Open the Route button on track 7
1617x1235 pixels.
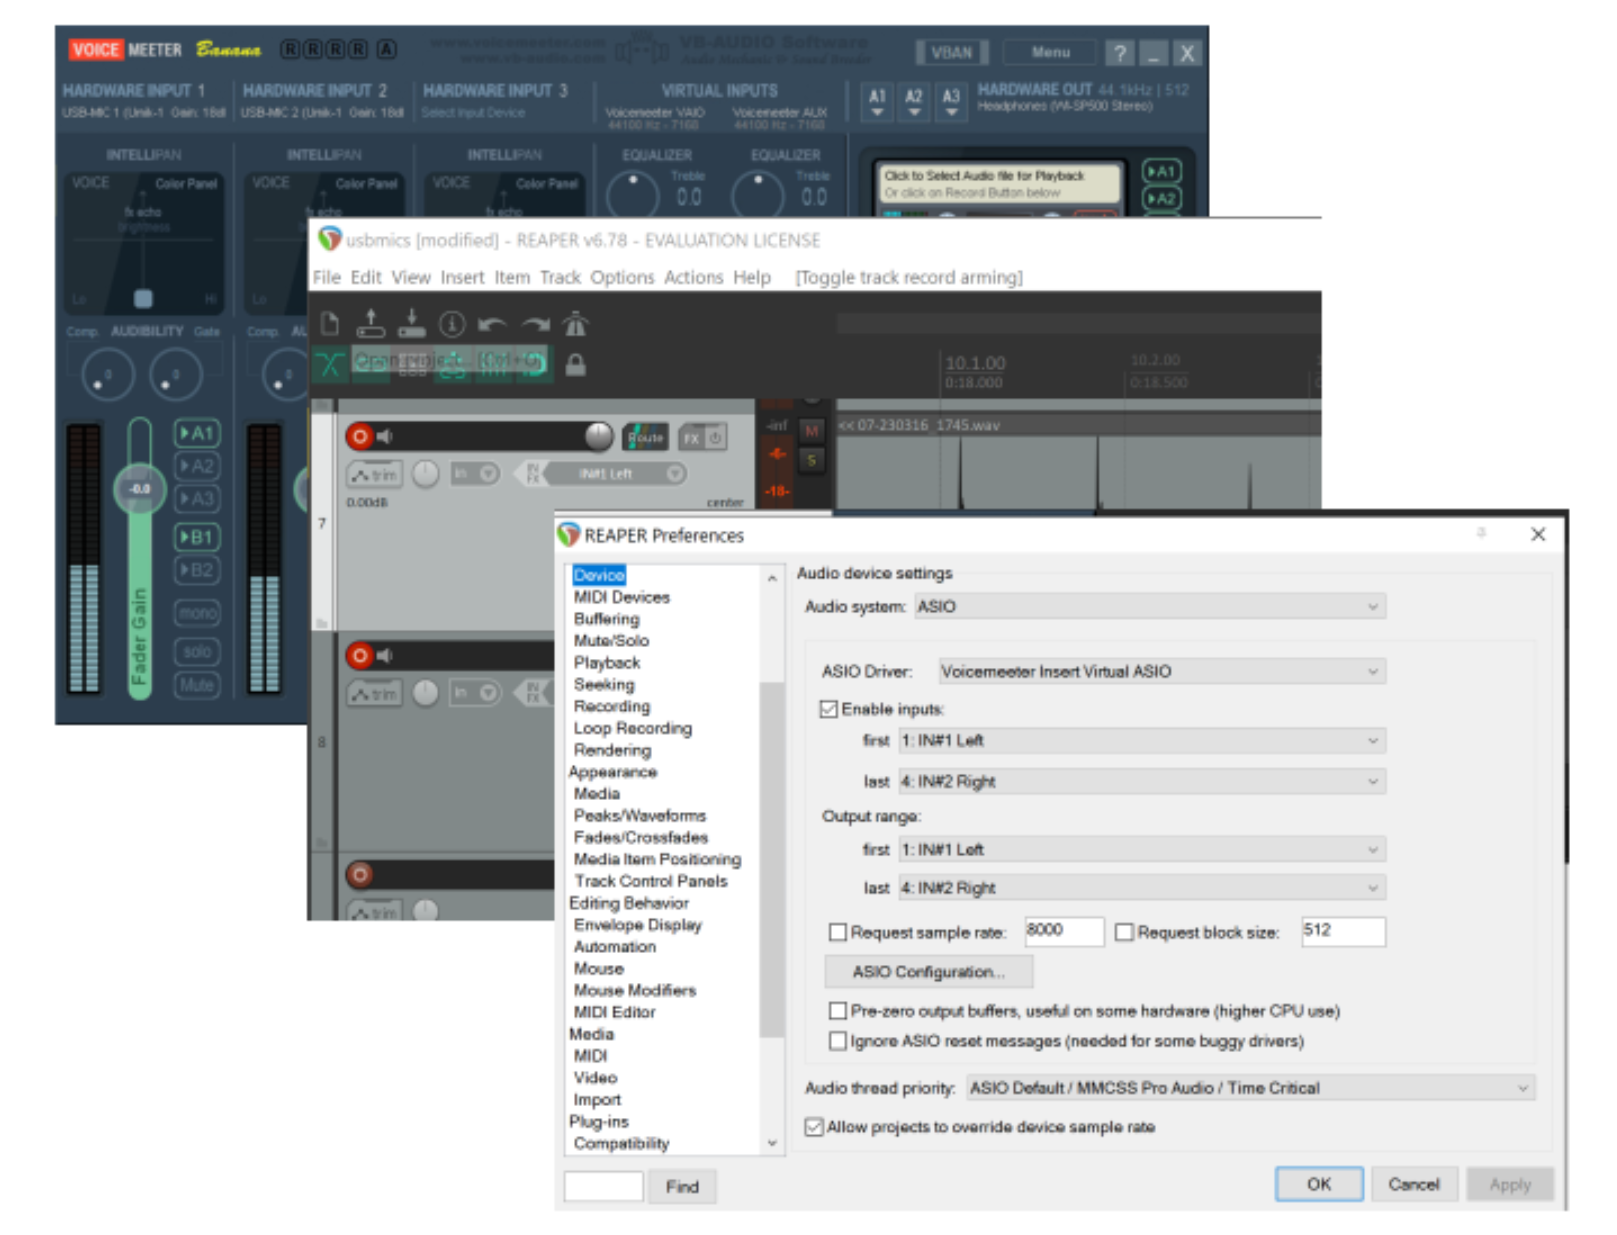(645, 437)
